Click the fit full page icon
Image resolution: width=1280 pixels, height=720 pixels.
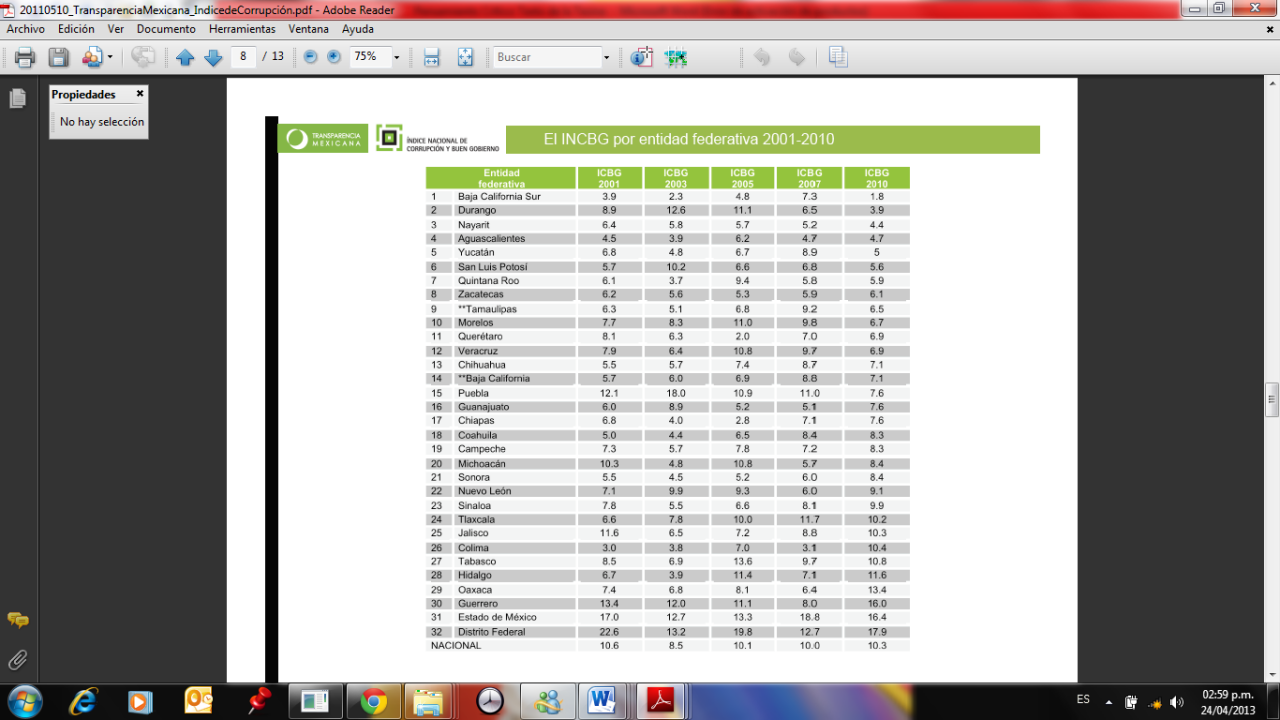465,57
